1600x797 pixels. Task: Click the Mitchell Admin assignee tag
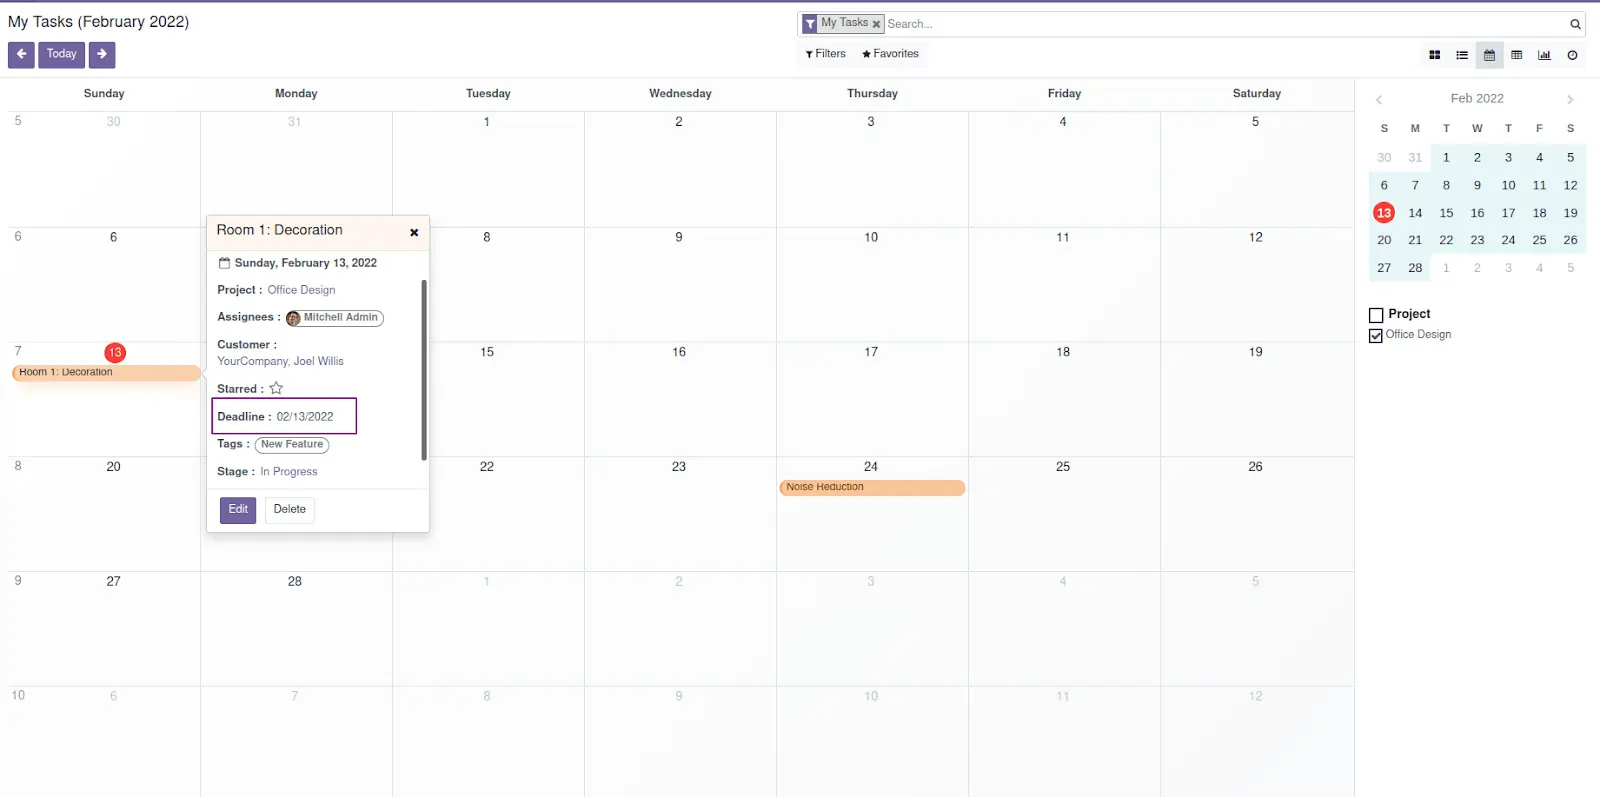point(334,318)
